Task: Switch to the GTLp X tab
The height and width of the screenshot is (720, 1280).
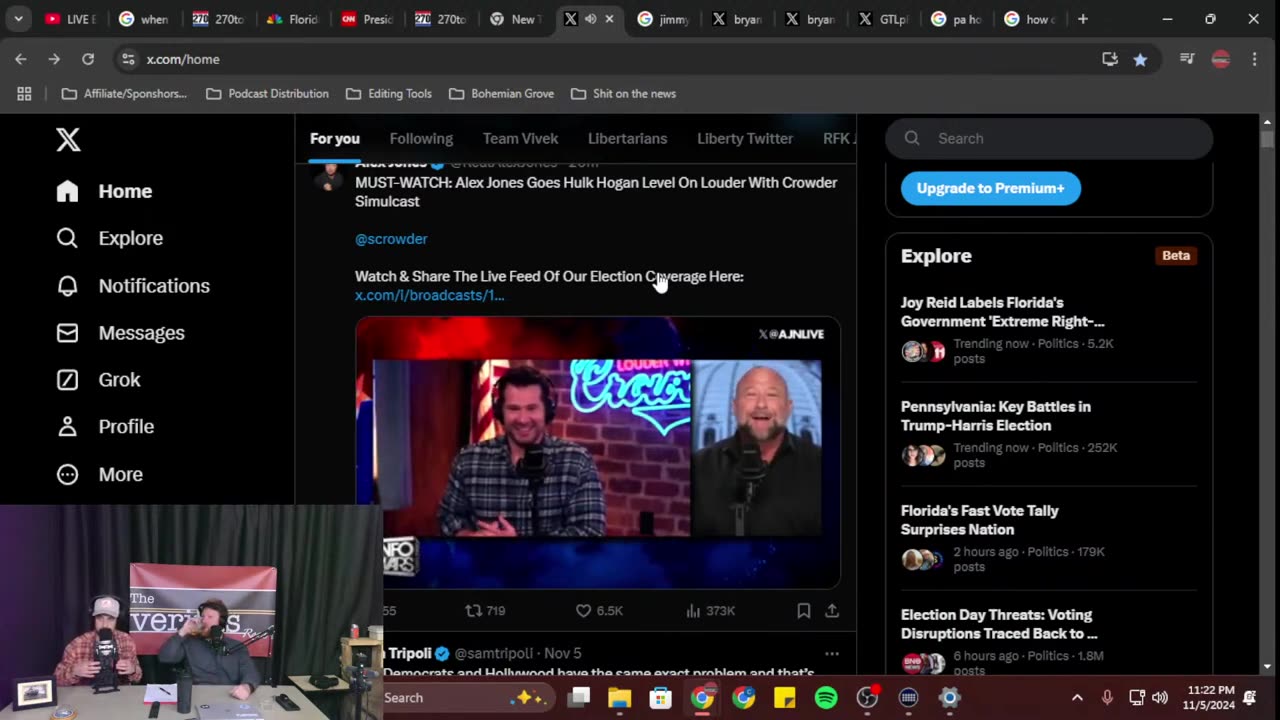Action: pos(885,19)
